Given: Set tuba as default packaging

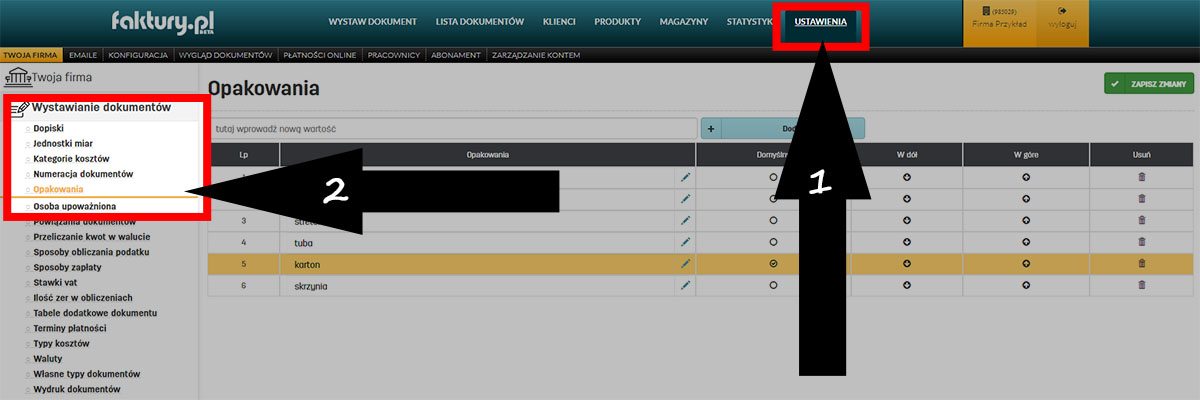Looking at the screenshot, I should pos(773,241).
